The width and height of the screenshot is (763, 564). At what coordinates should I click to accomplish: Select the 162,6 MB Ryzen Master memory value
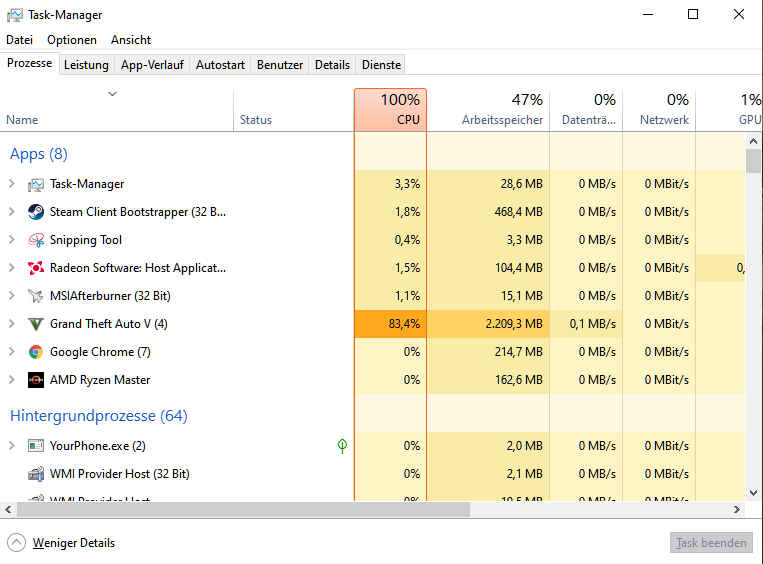click(518, 380)
